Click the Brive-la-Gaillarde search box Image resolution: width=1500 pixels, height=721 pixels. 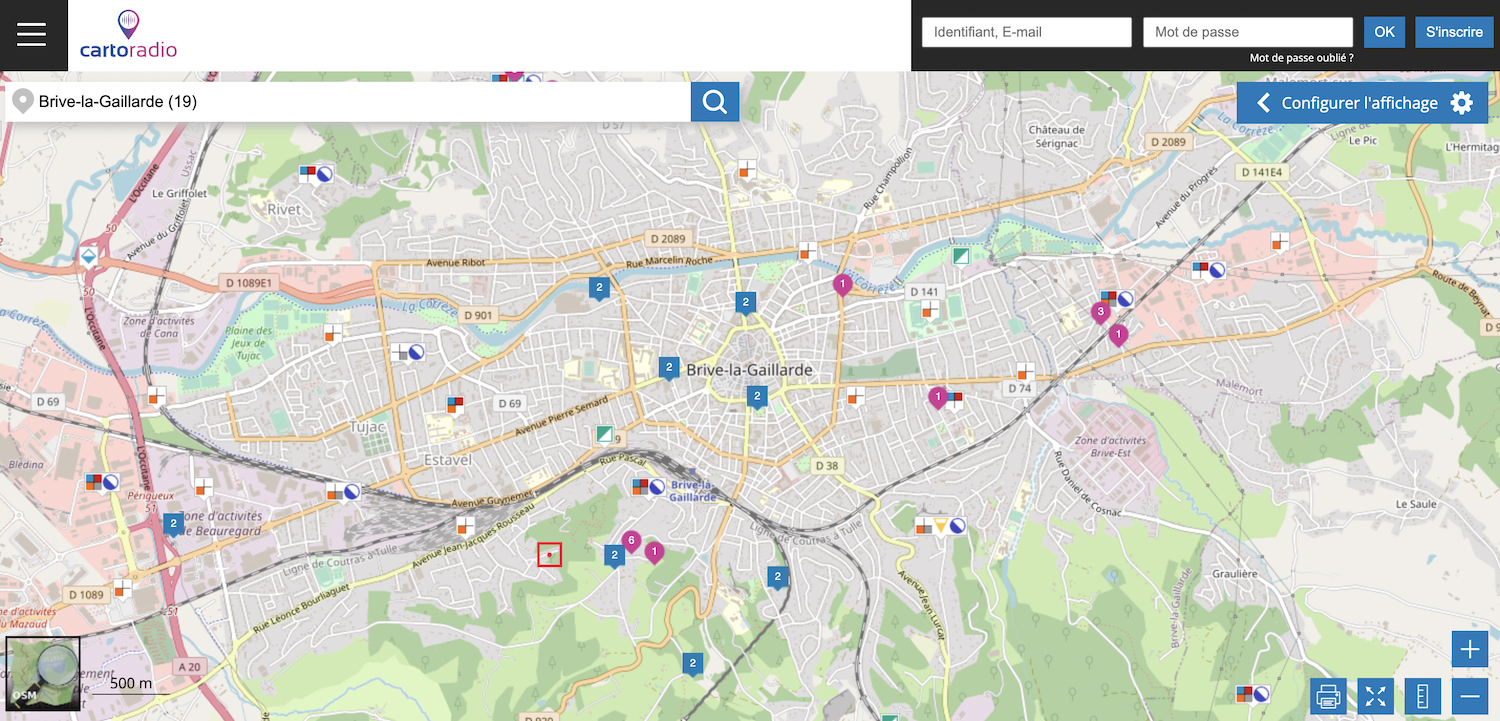tap(350, 102)
